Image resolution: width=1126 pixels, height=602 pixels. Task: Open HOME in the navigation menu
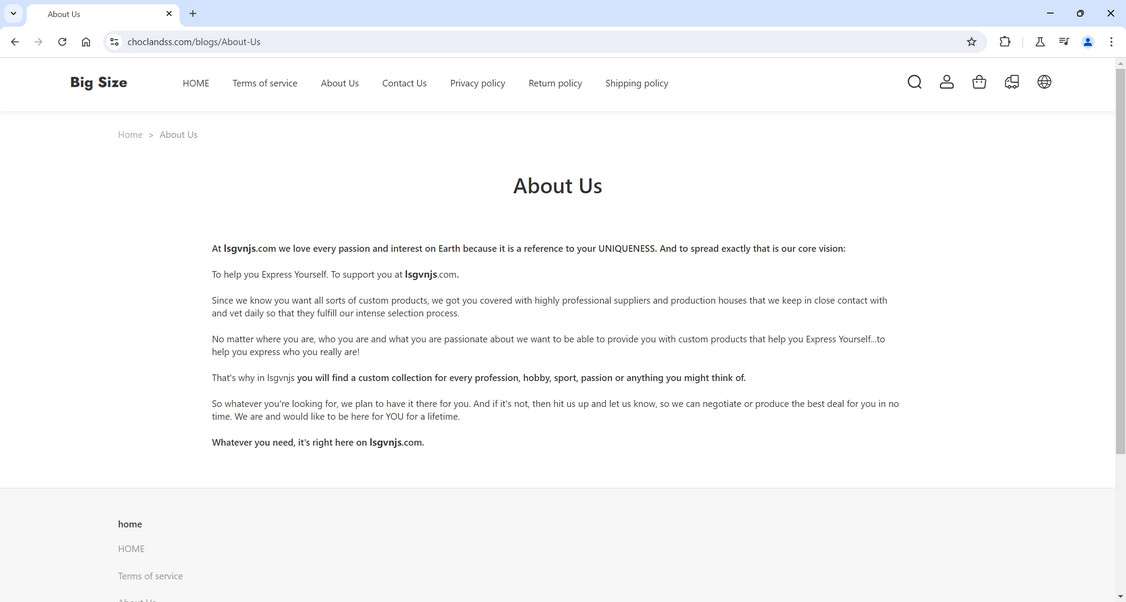point(195,83)
